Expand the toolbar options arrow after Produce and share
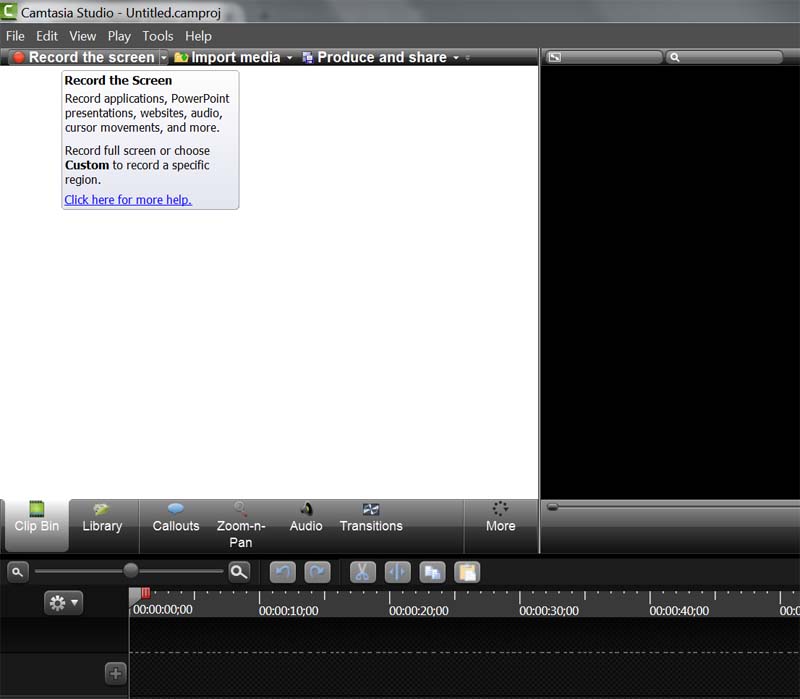The width and height of the screenshot is (800, 699). click(467, 58)
